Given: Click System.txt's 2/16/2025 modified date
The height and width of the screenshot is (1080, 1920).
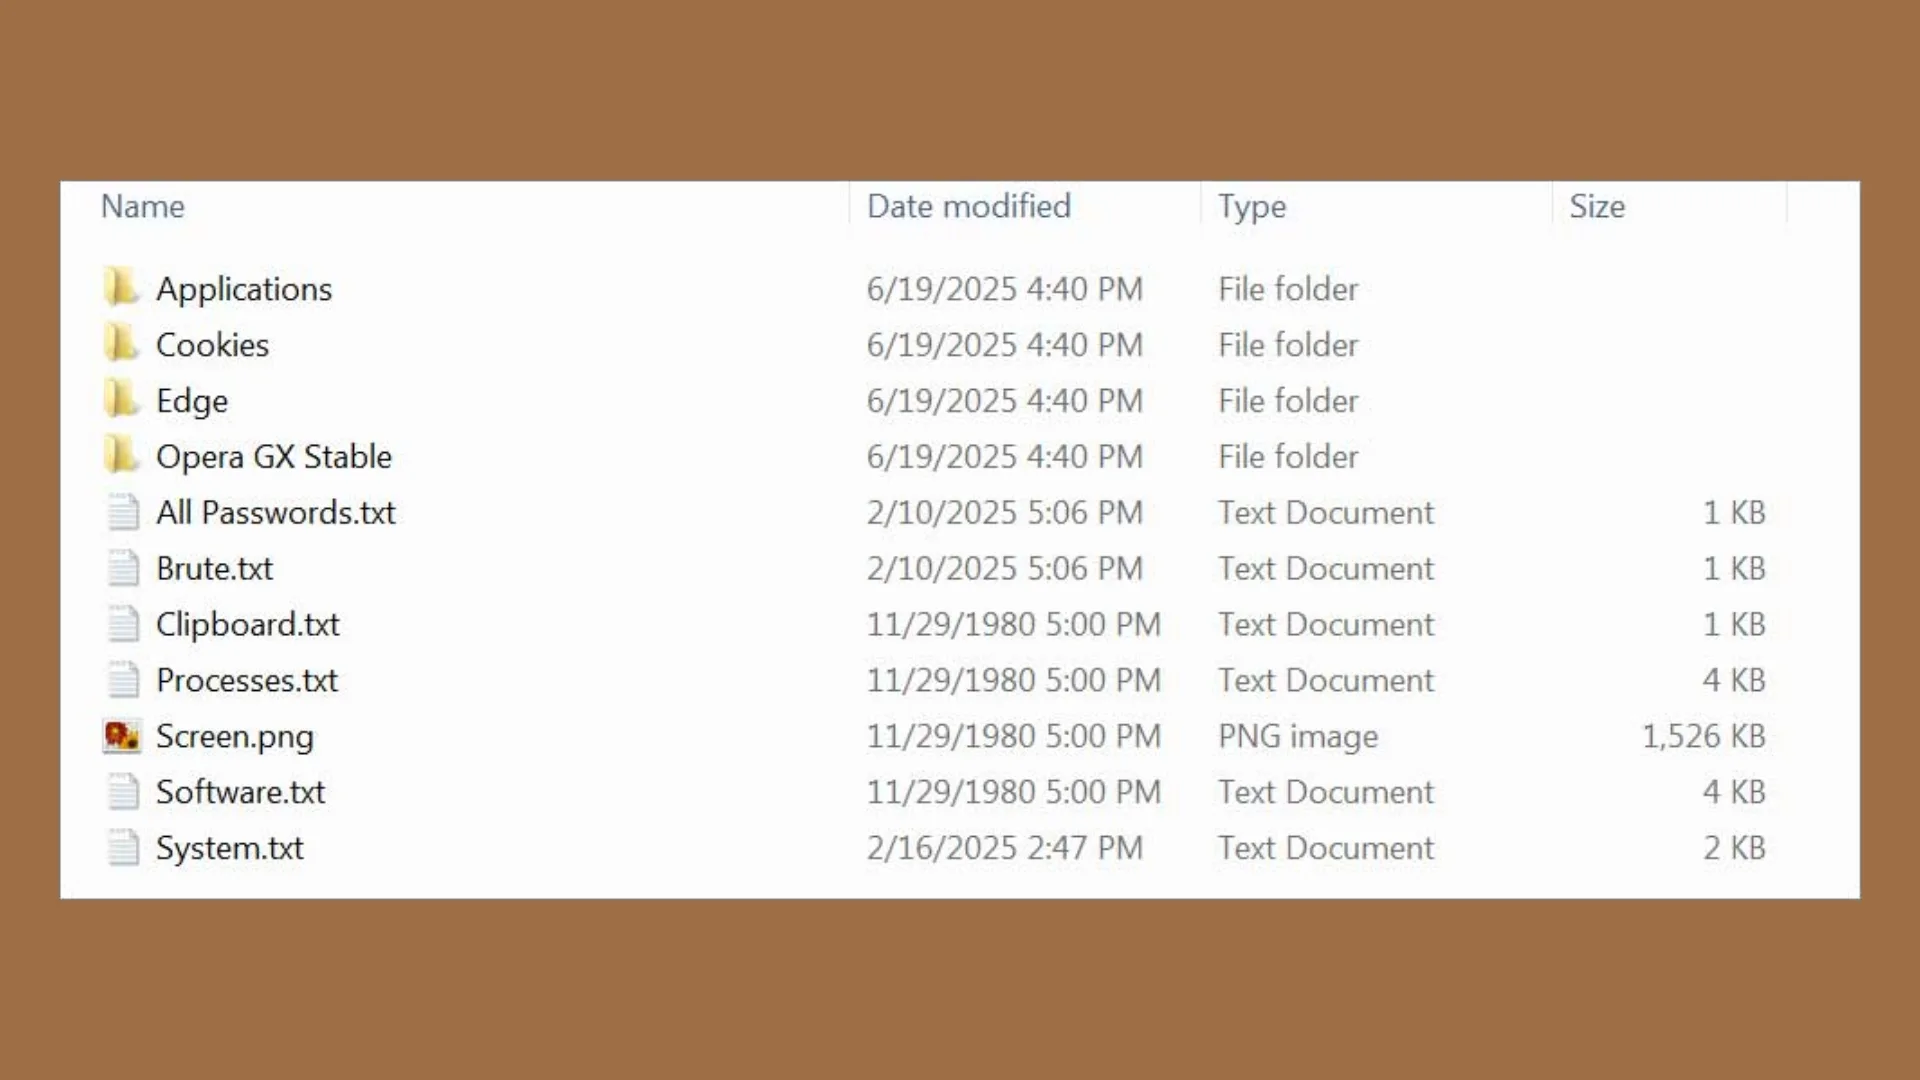Looking at the screenshot, I should 1004,848.
